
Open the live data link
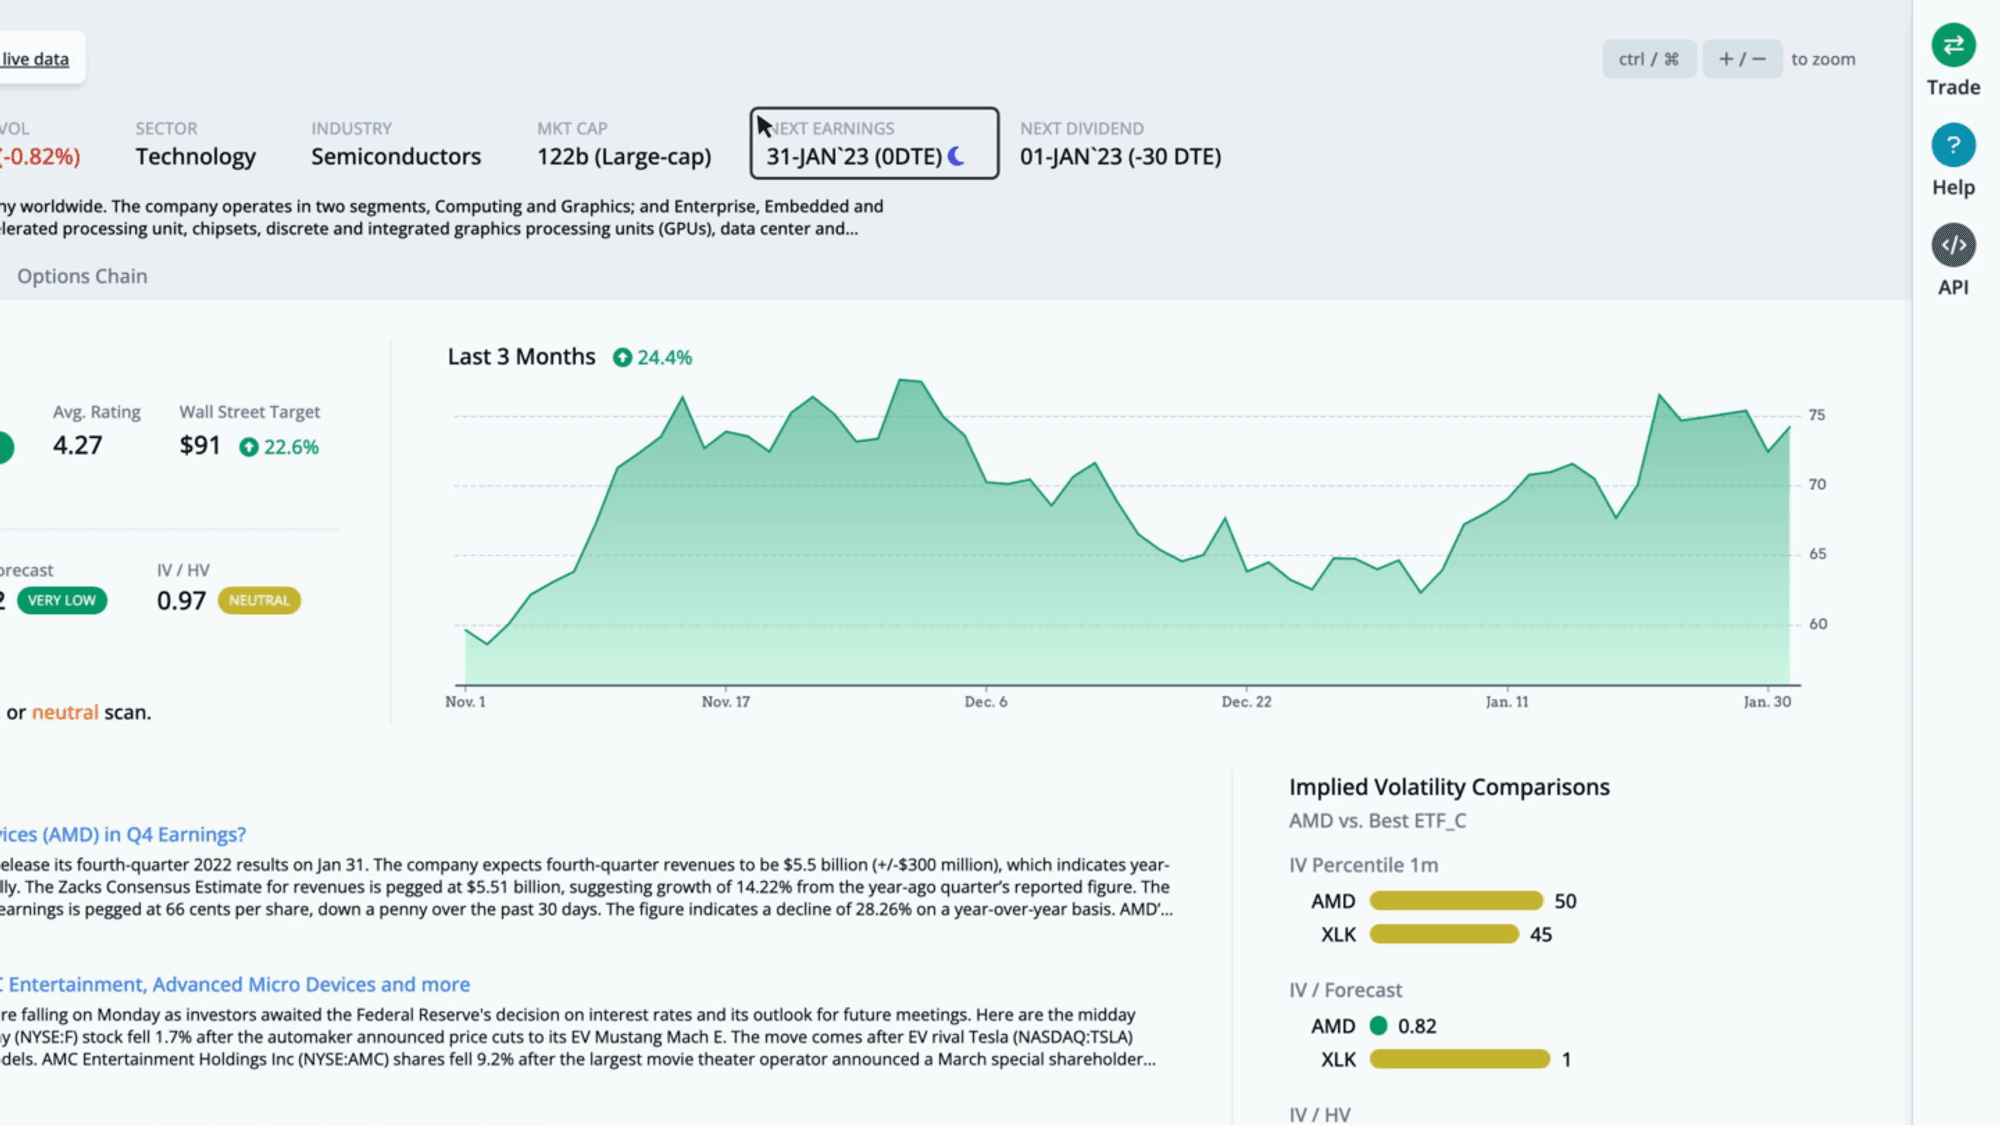pos(35,59)
